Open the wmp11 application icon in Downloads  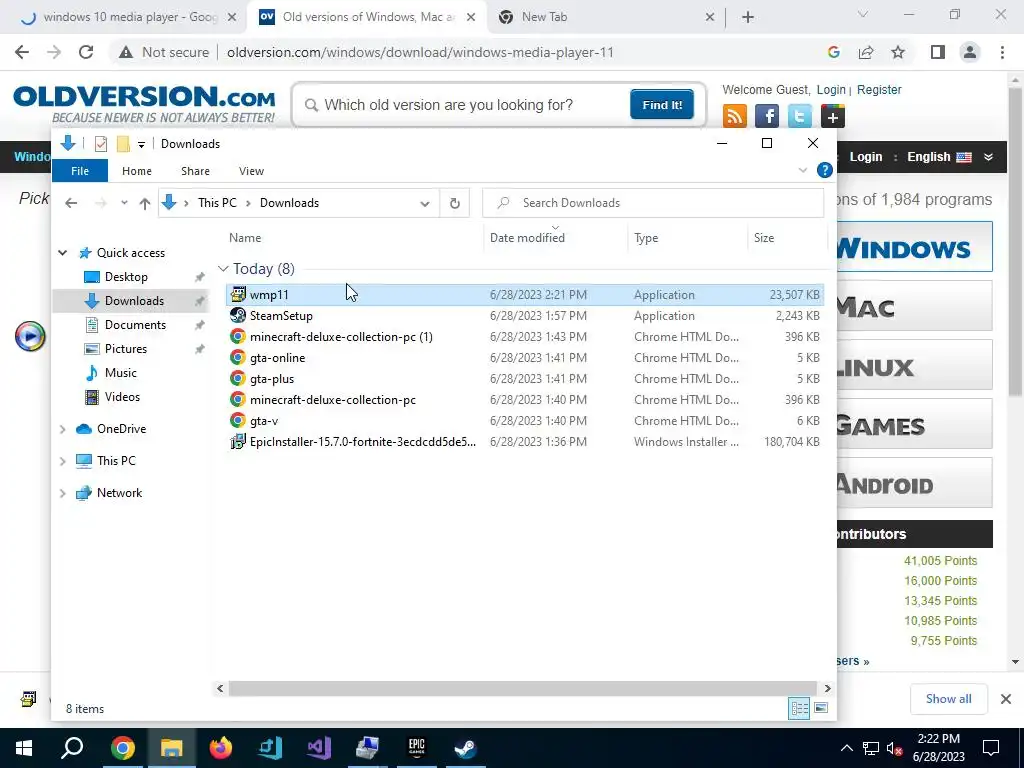238,295
